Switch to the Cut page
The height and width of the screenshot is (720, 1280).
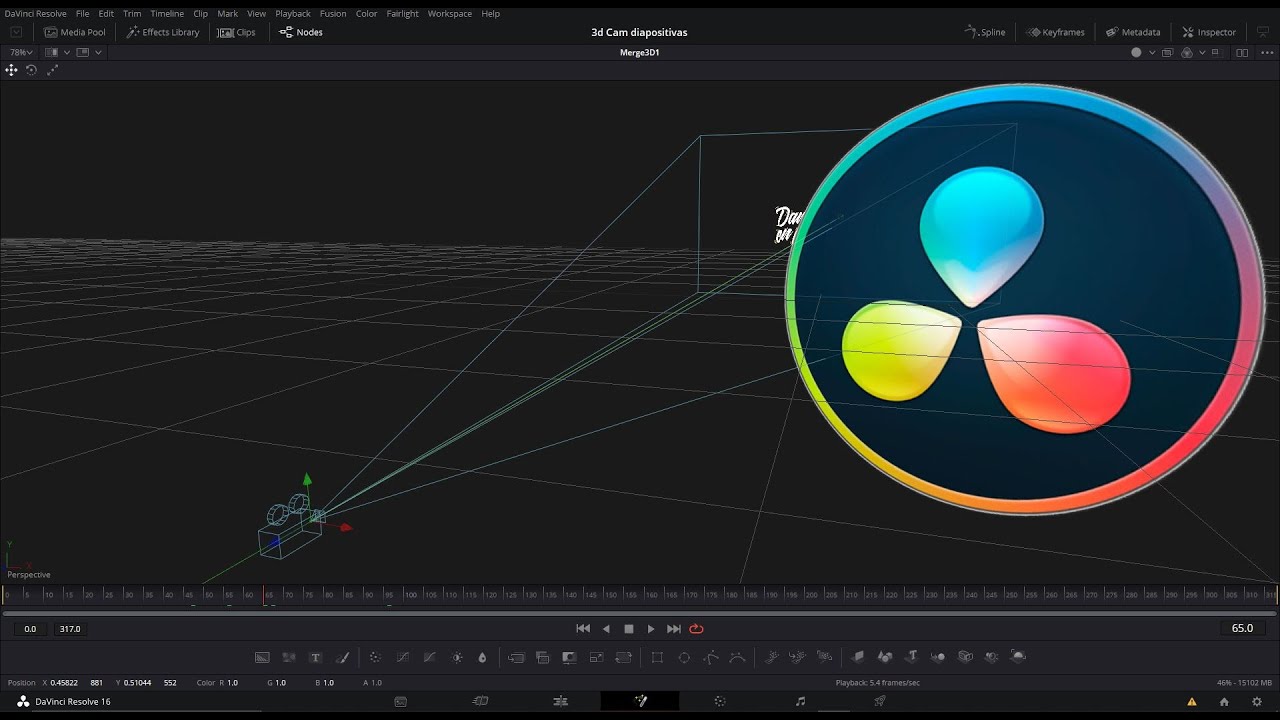(x=480, y=702)
